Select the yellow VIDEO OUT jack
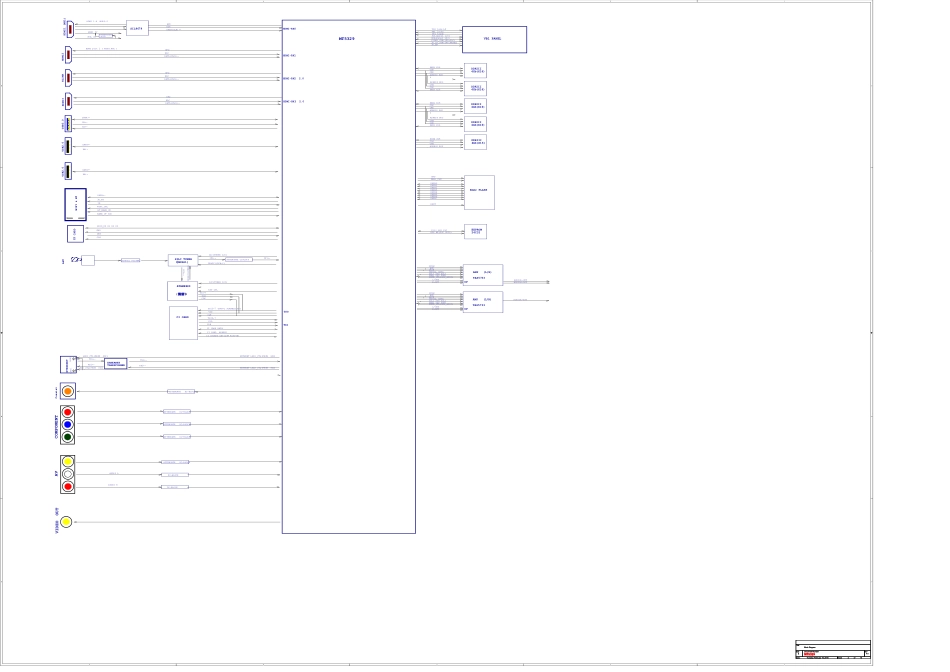 [66, 521]
